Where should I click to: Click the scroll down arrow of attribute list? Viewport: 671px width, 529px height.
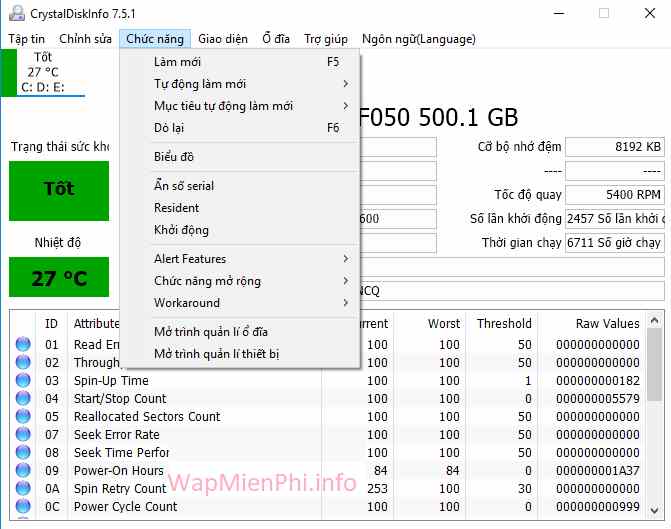tap(654, 510)
